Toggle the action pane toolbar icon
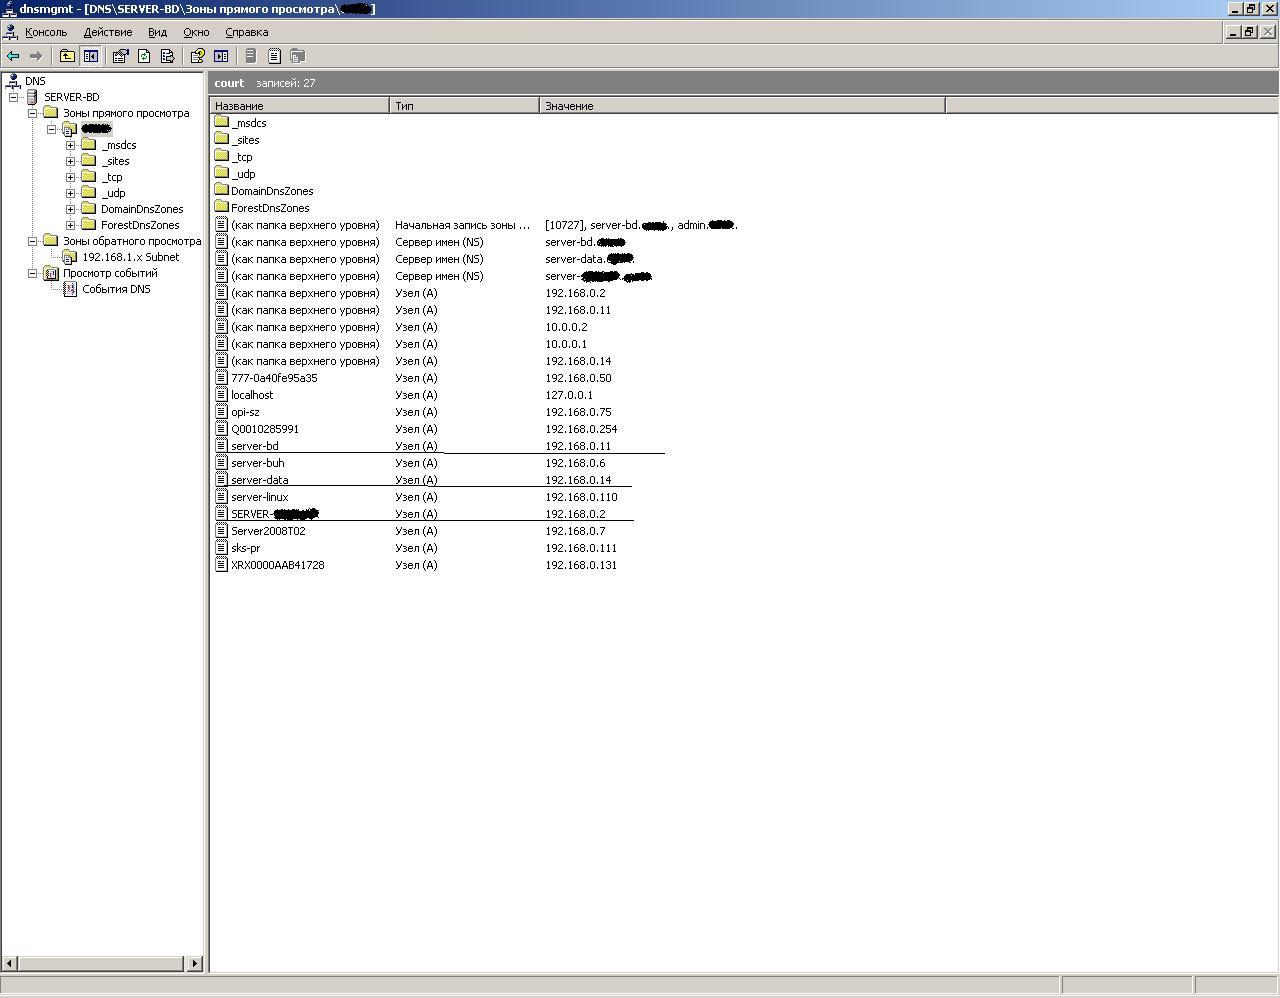 pos(221,56)
